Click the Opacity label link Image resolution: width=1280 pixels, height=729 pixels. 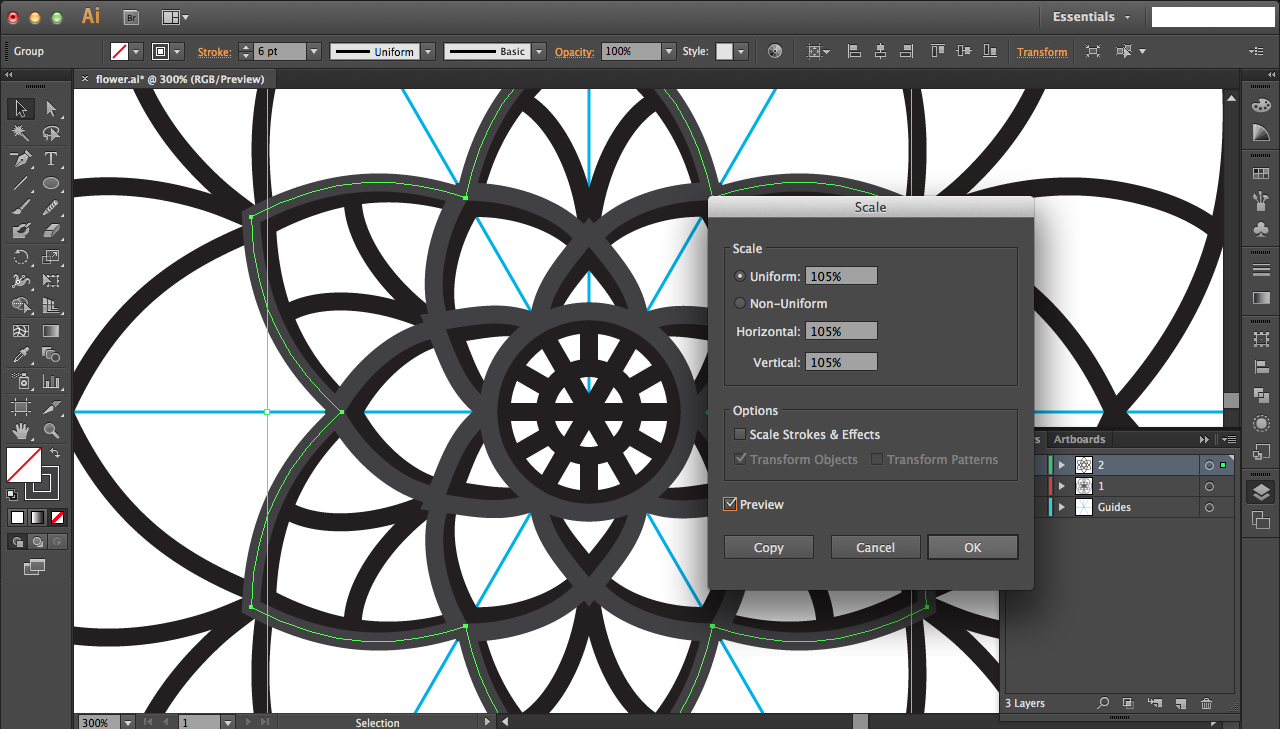click(575, 52)
